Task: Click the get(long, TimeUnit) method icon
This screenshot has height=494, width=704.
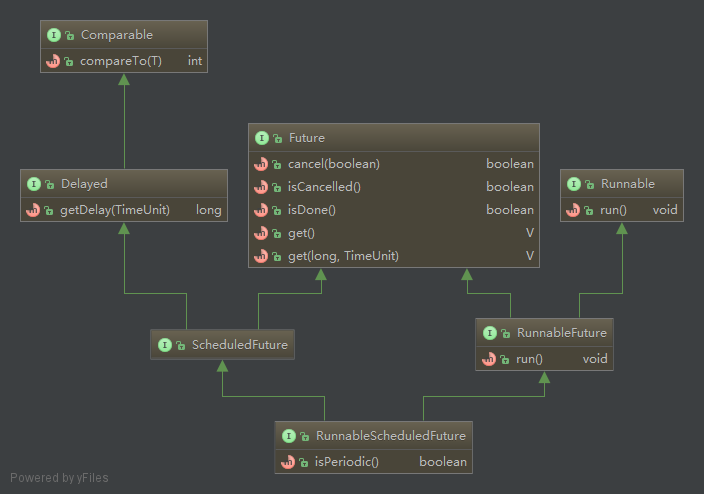Action: (261, 256)
